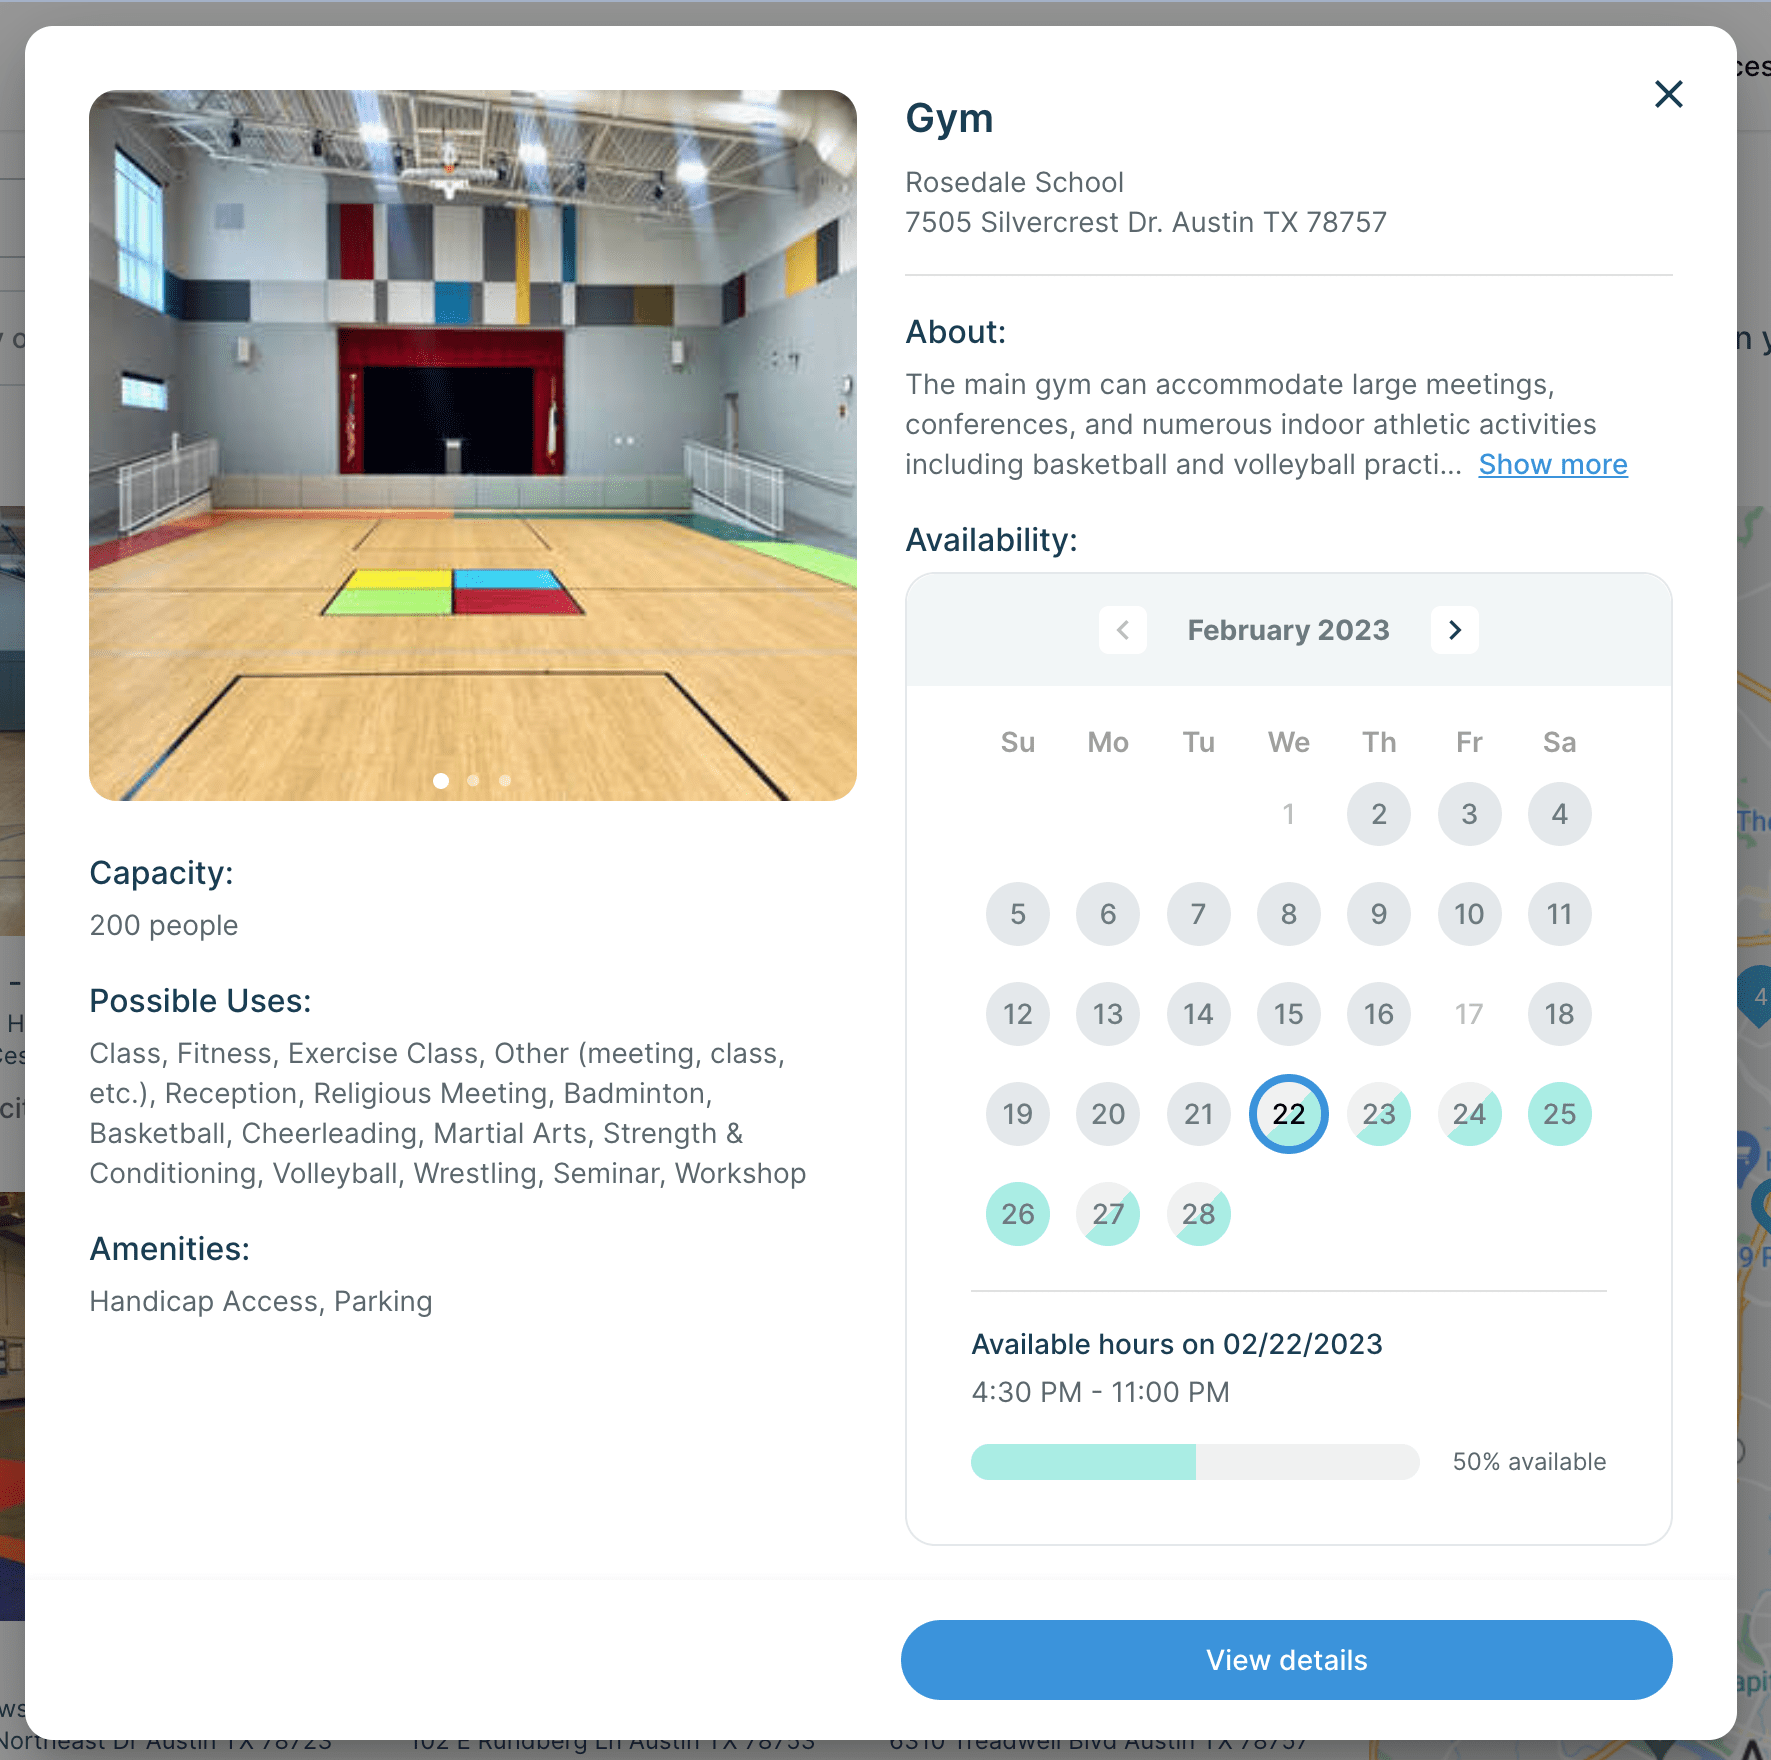Select February 23 on the calendar
The image size is (1771, 1760).
point(1379,1114)
